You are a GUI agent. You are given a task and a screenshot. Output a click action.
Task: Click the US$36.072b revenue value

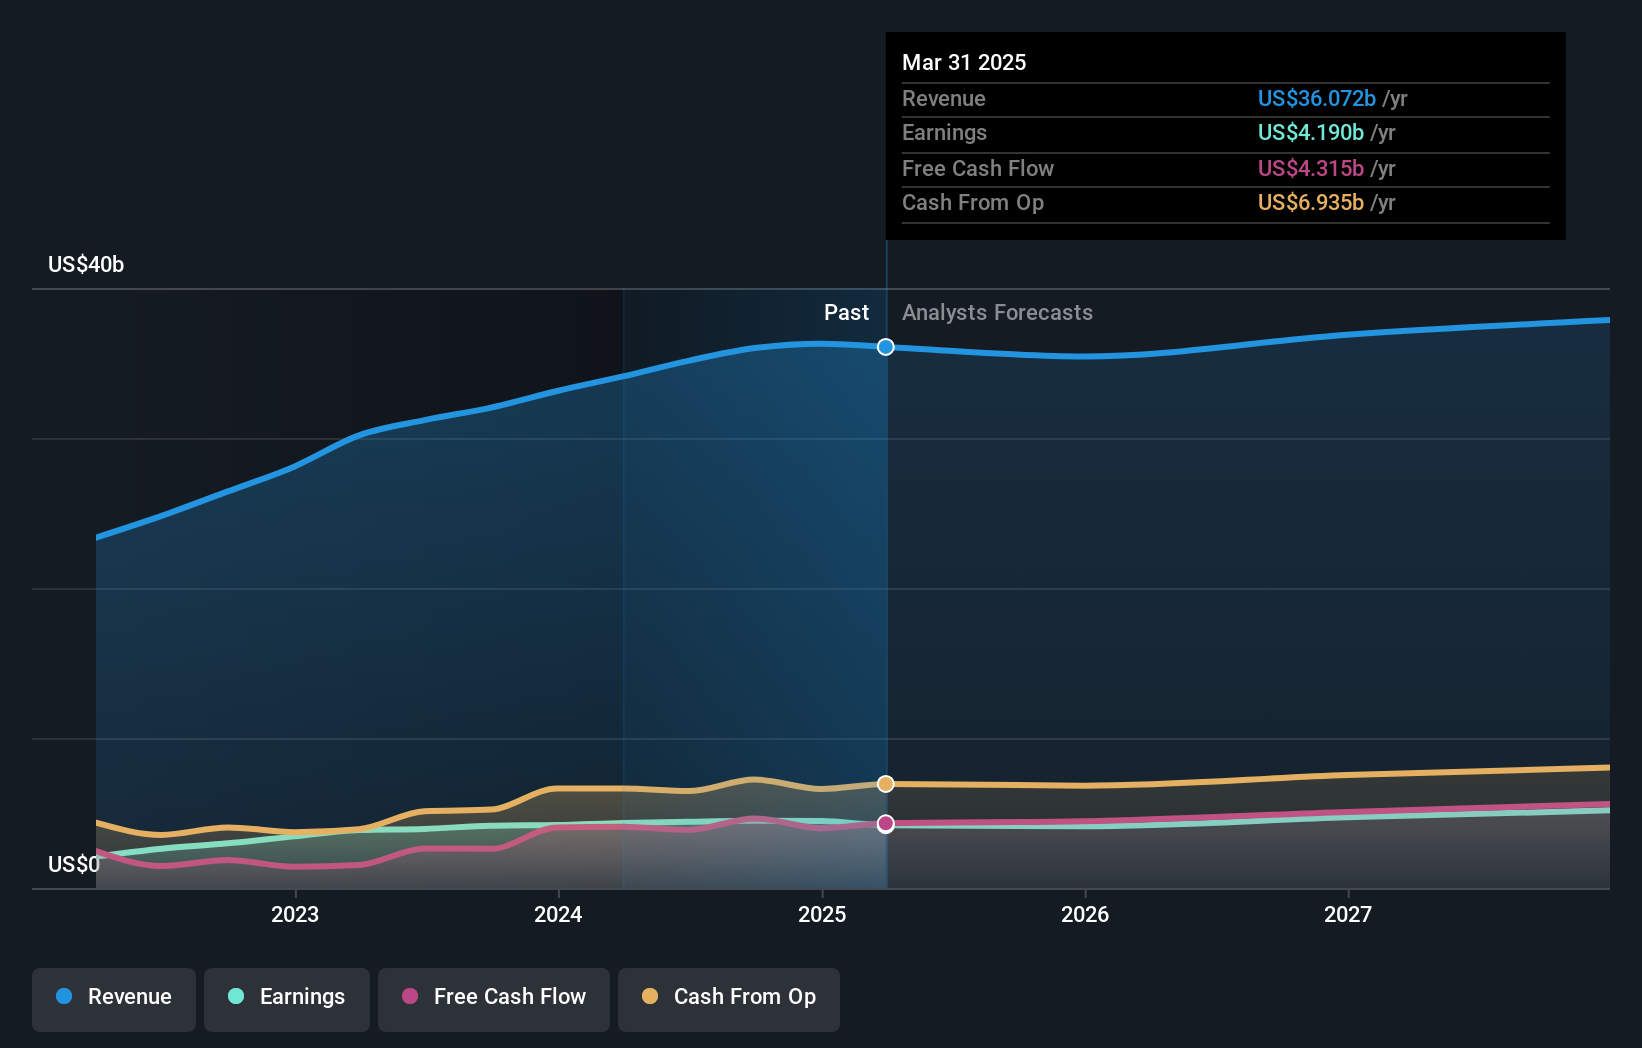pos(1317,98)
